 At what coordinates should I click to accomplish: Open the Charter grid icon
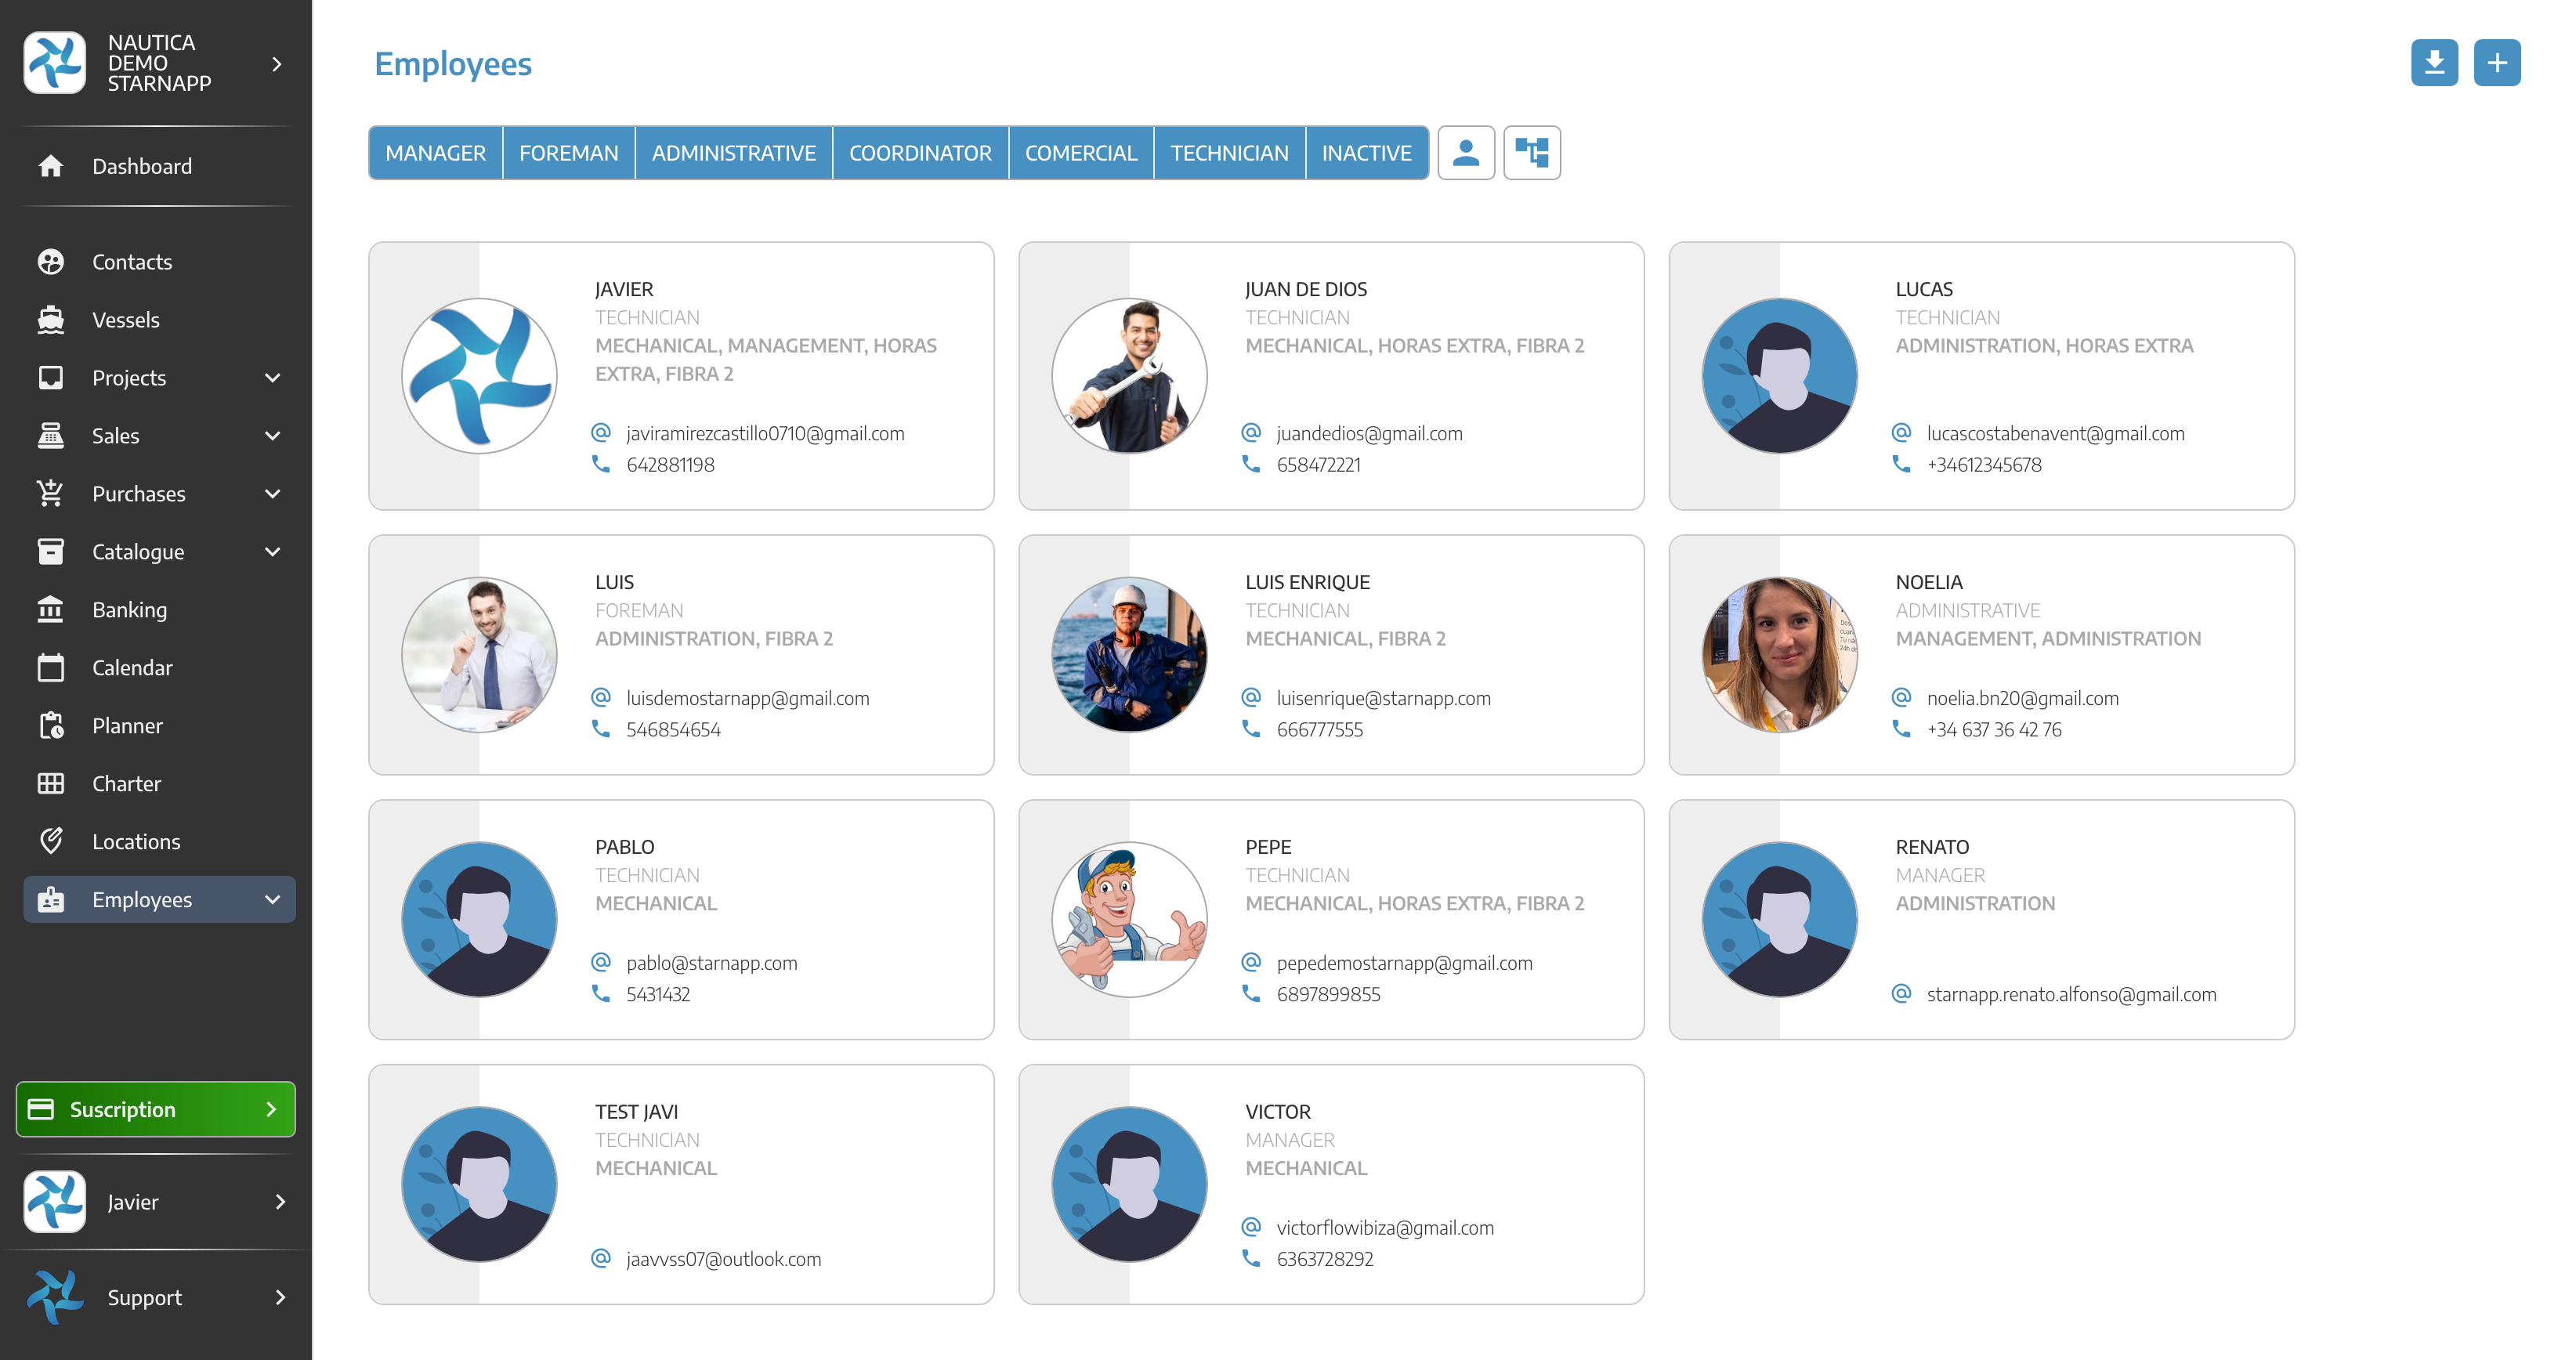[51, 784]
